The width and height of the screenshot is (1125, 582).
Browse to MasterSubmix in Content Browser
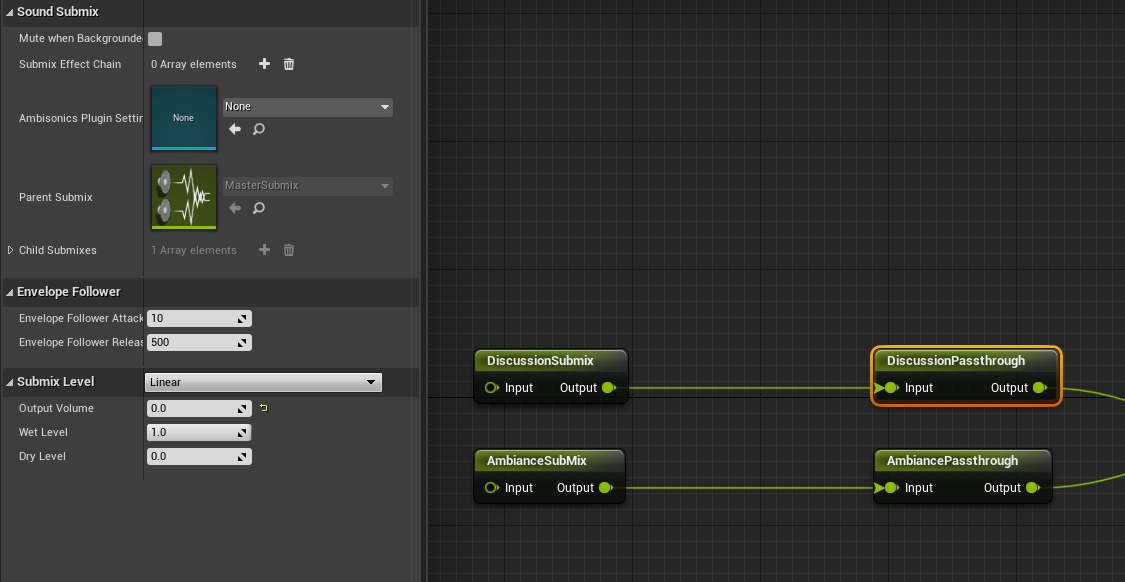tap(259, 208)
